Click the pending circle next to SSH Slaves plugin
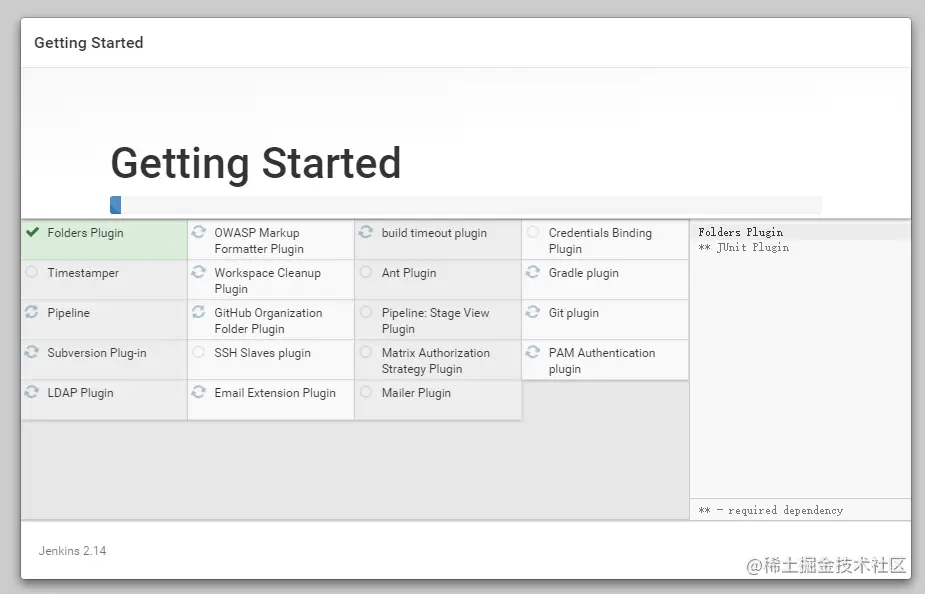The height and width of the screenshot is (594, 925). pyautogui.click(x=199, y=352)
